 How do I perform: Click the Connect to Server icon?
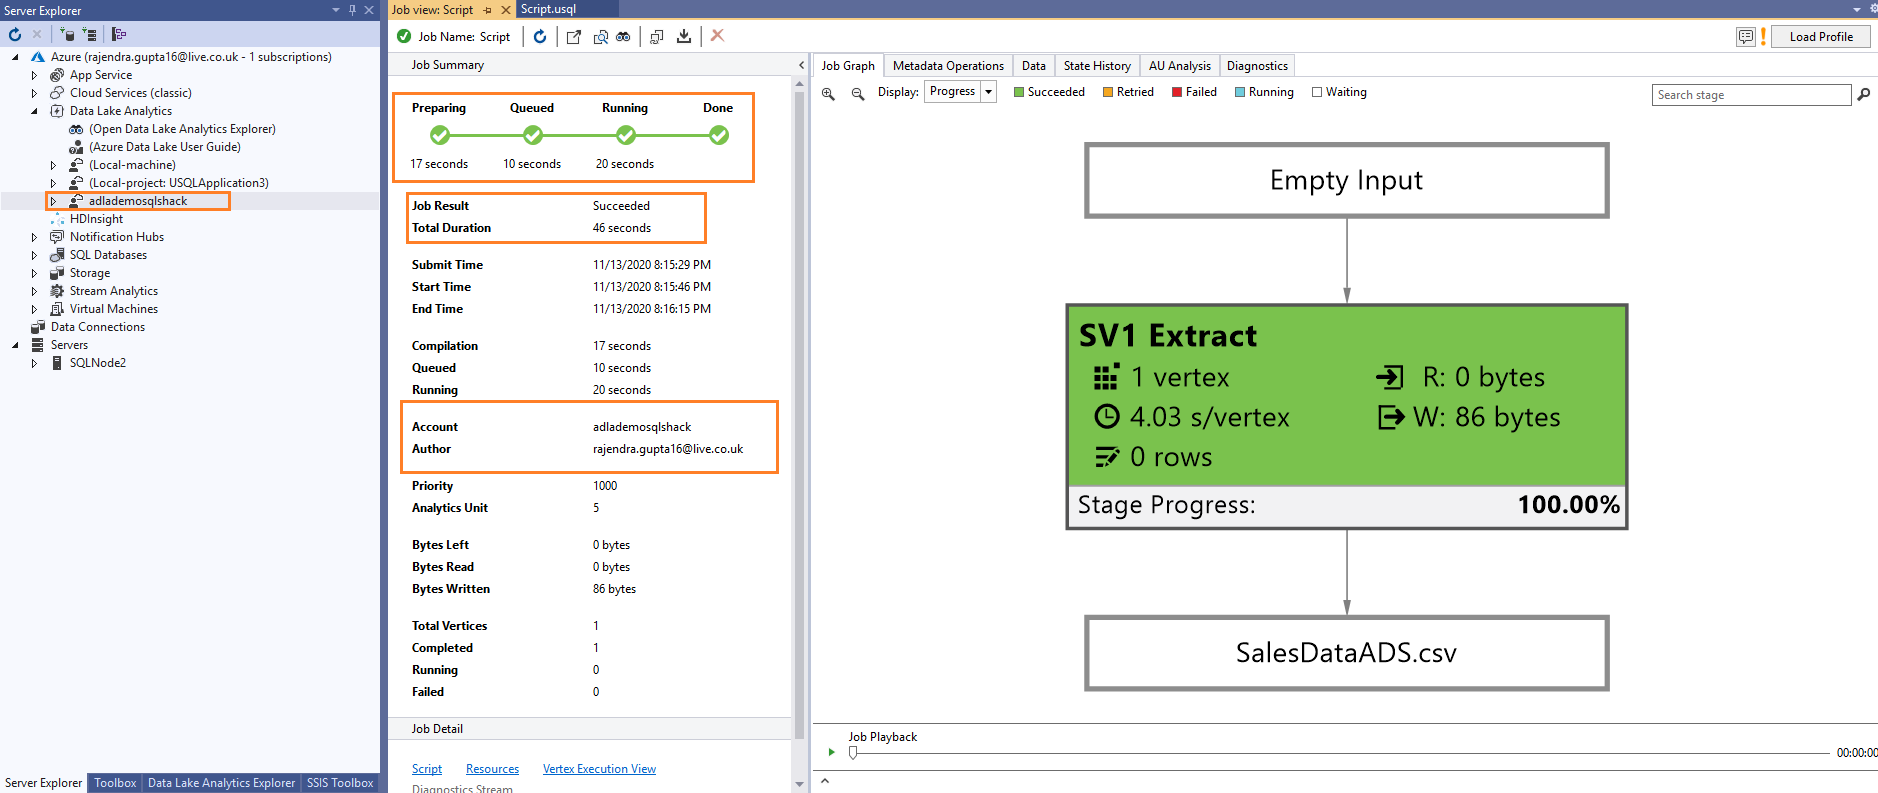(x=90, y=35)
